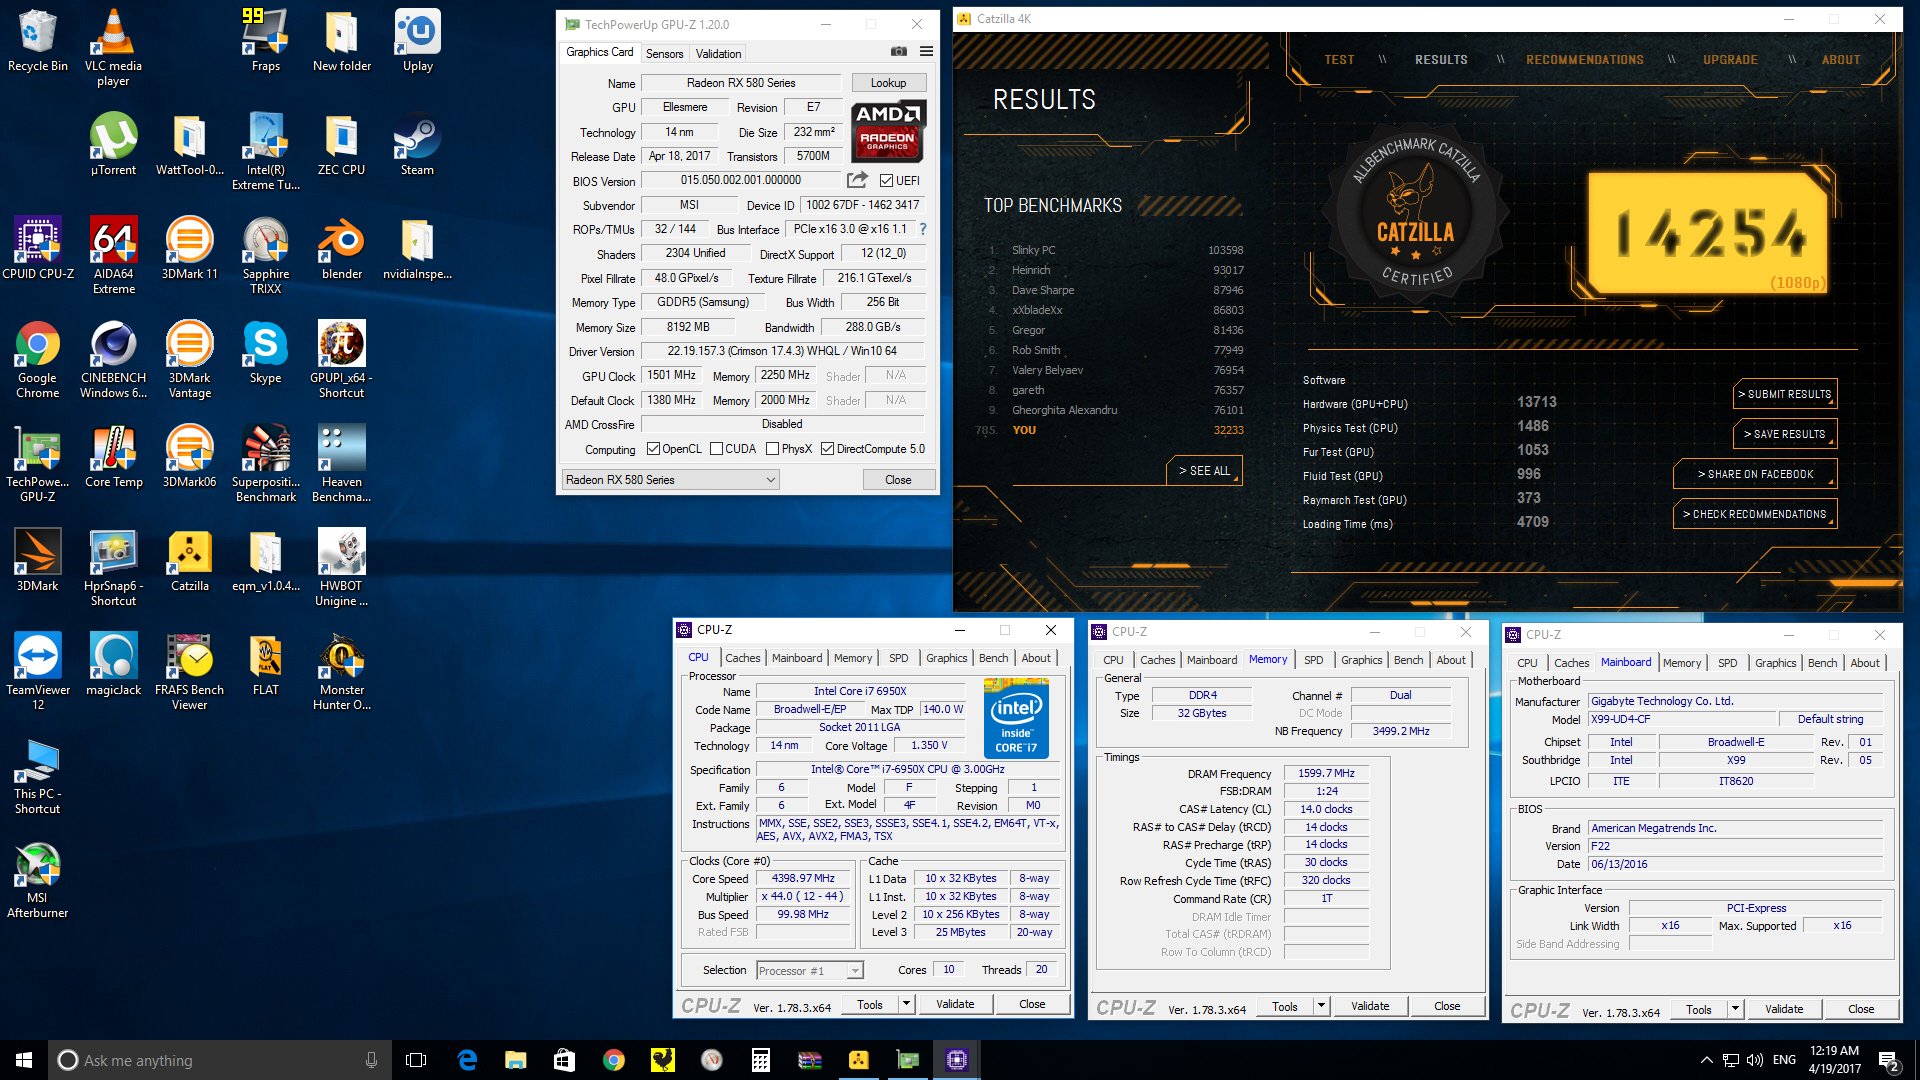Click the bus interface question mark icon
The width and height of the screenshot is (1920, 1080).
tap(923, 229)
